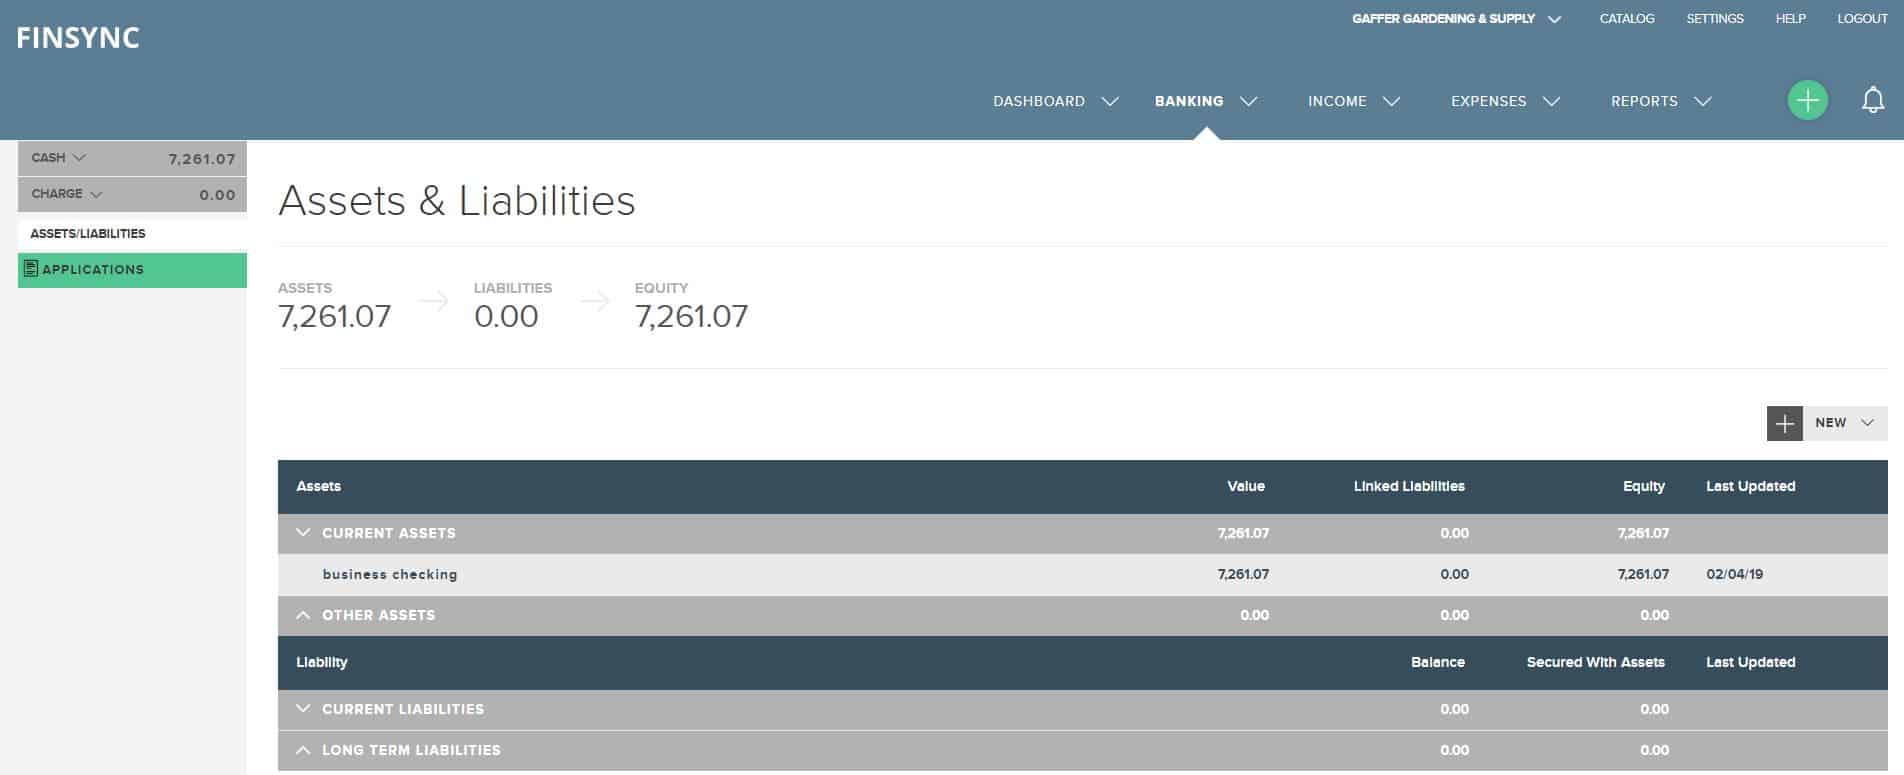The width and height of the screenshot is (1904, 775).
Task: Click the Secured With Assets column header
Action: pyautogui.click(x=1595, y=662)
